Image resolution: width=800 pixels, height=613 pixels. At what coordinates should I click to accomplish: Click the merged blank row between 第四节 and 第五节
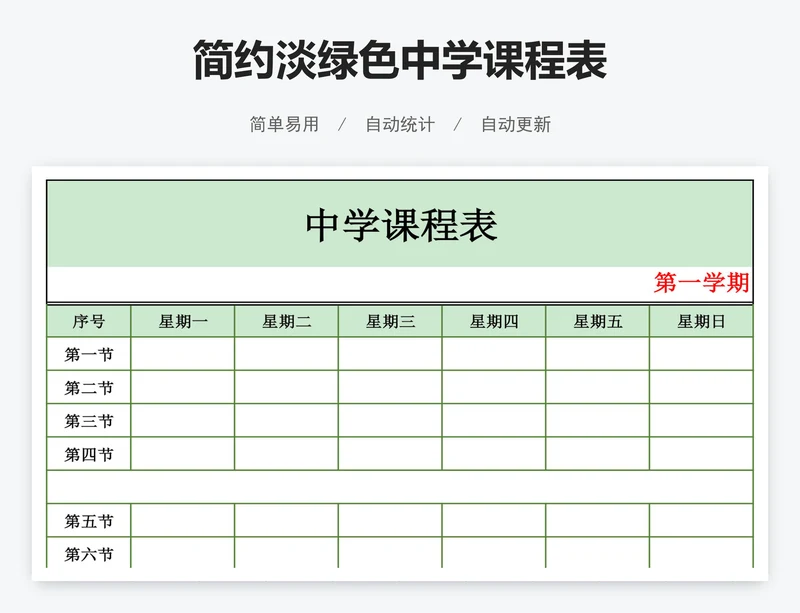[x=400, y=487]
